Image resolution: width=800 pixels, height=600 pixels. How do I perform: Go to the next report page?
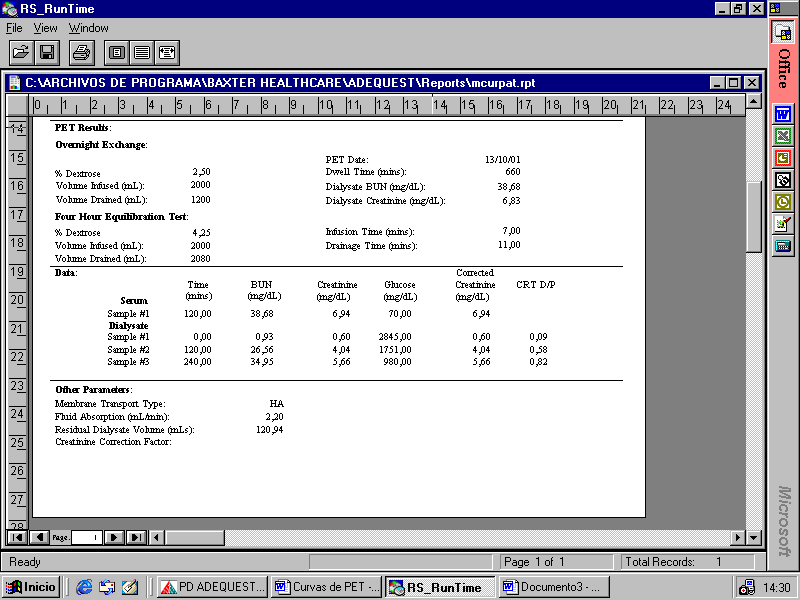coord(114,537)
